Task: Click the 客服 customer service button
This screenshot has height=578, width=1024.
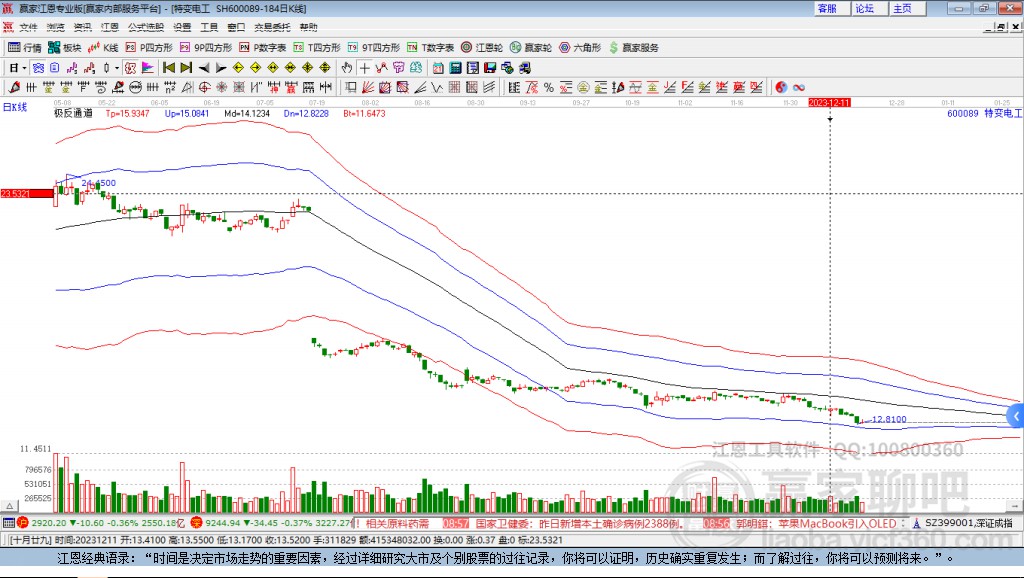Action: click(x=827, y=8)
